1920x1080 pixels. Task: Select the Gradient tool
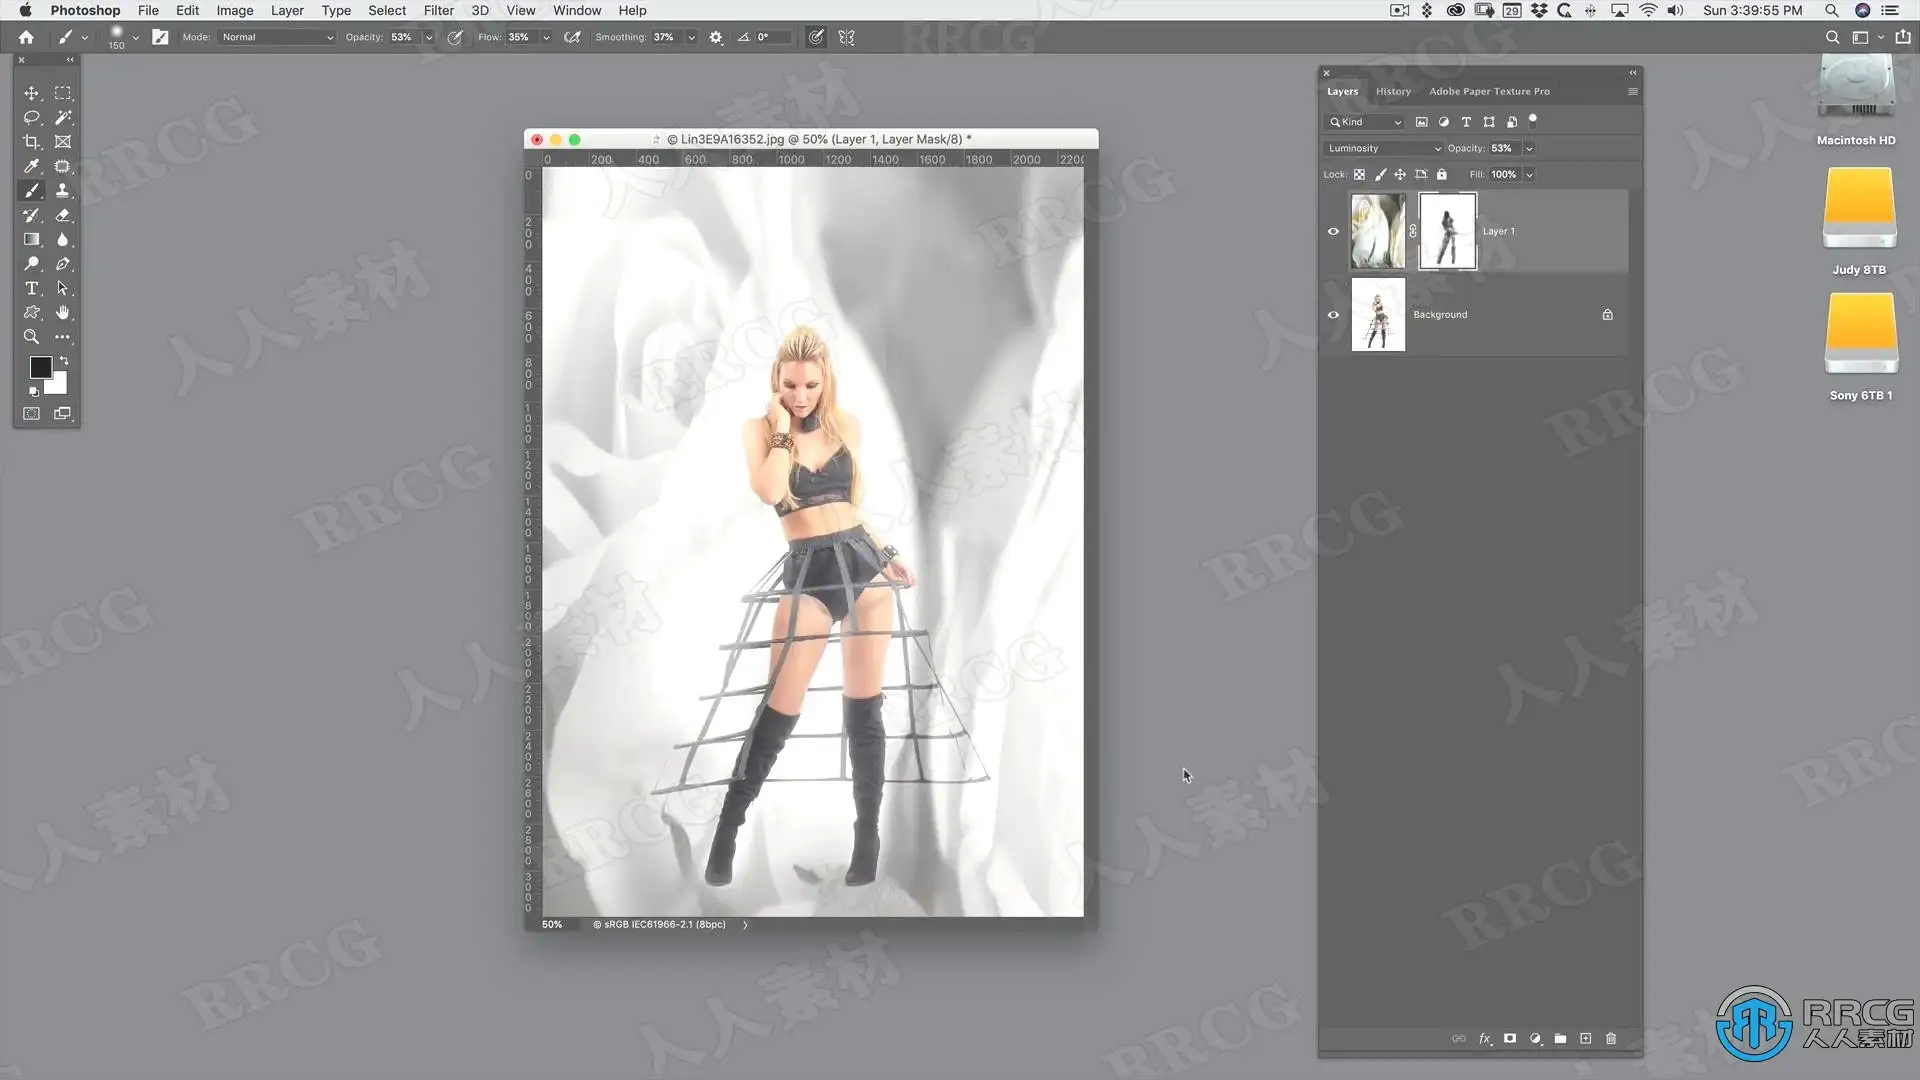[32, 239]
